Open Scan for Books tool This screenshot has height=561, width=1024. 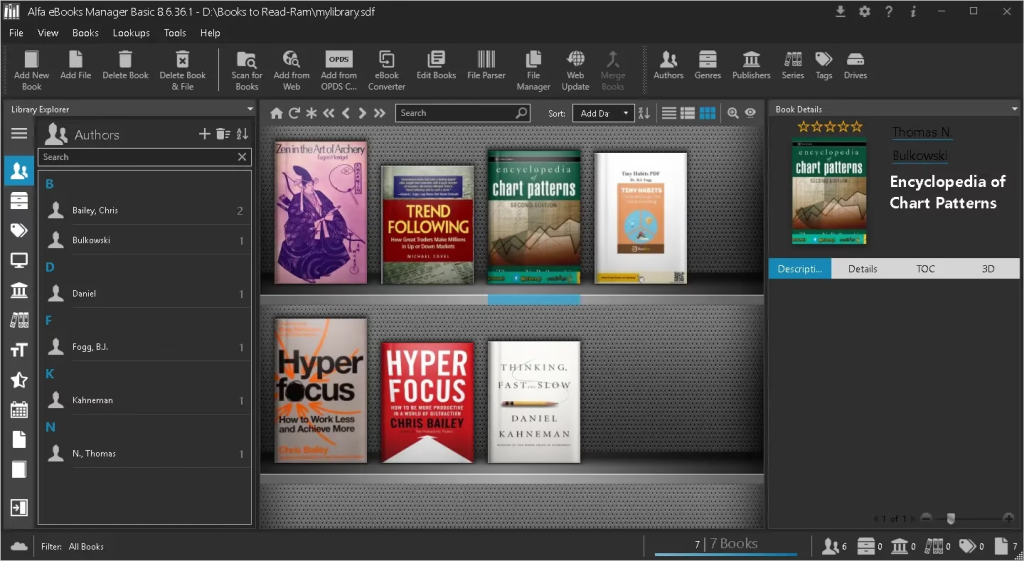pos(246,60)
